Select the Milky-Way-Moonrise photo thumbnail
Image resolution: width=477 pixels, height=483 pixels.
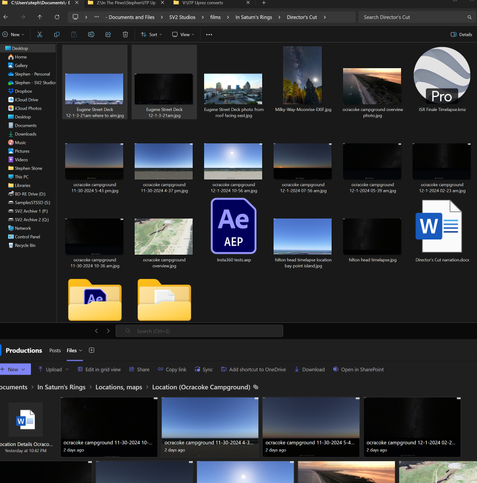pos(303,75)
